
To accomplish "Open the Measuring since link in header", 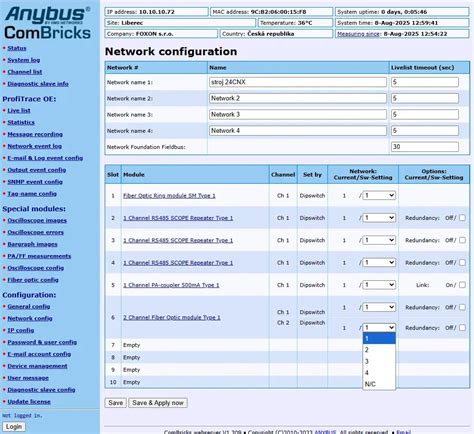I will (359, 34).
